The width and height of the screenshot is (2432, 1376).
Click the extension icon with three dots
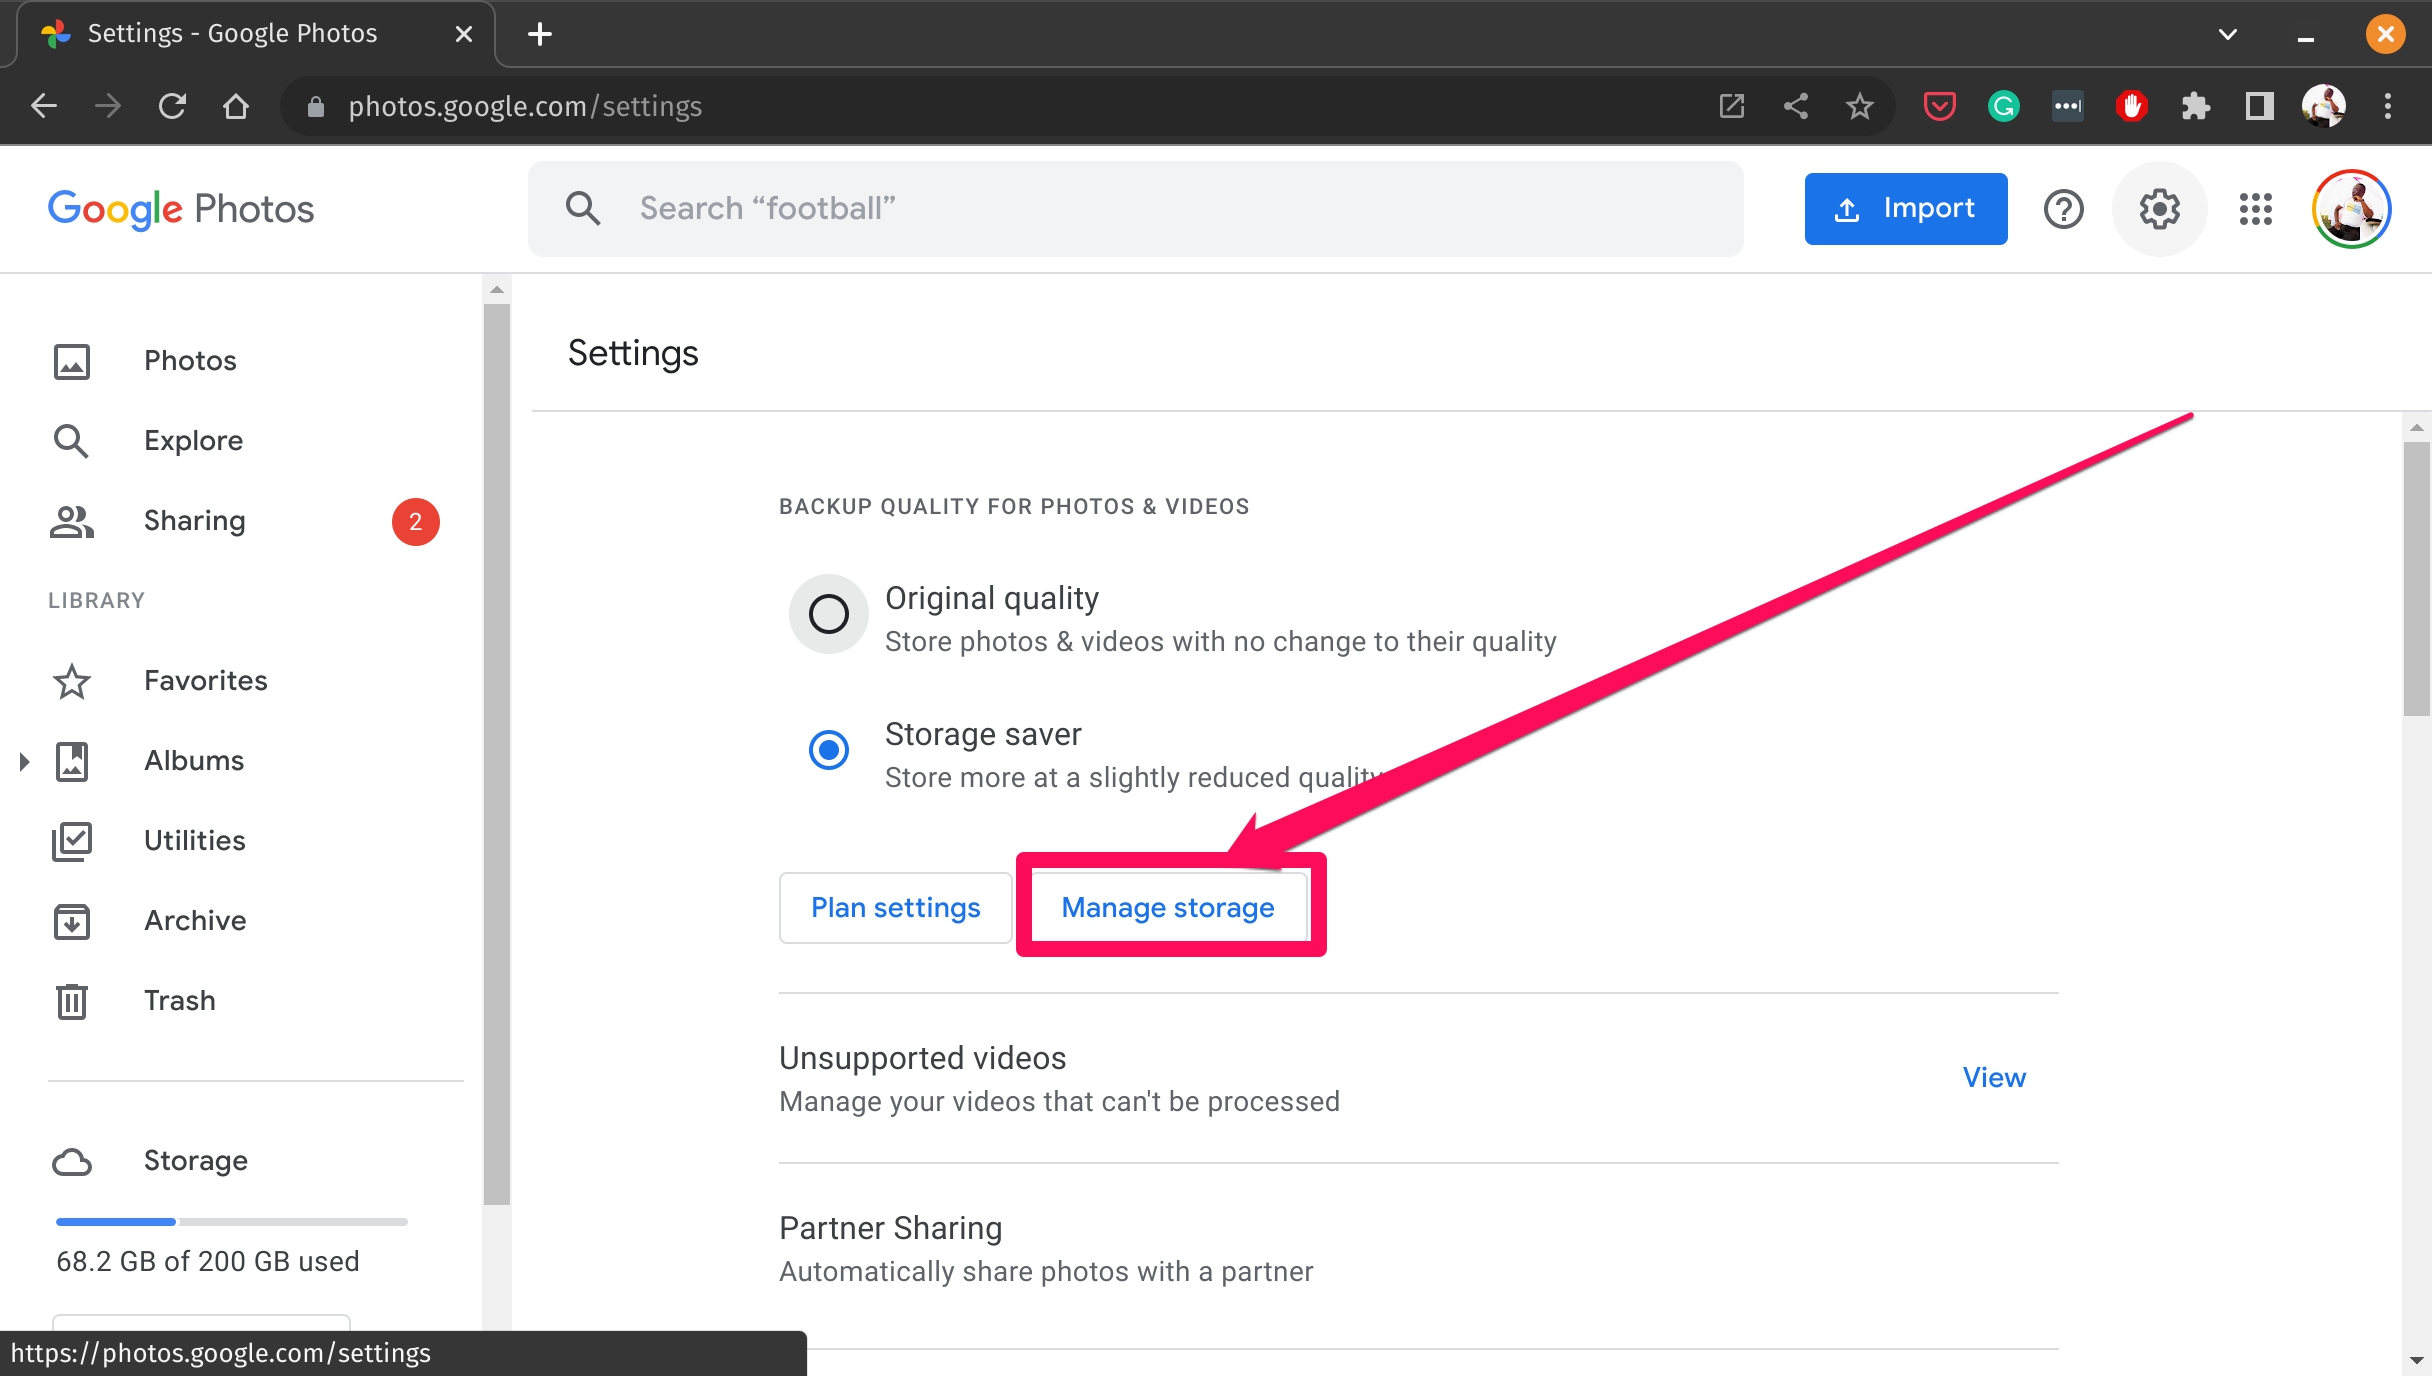point(2068,106)
